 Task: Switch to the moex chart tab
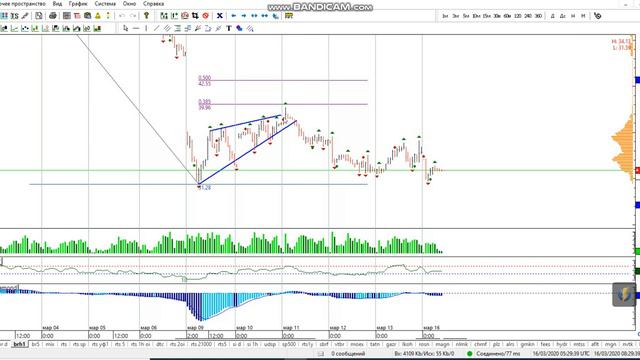pos(357,344)
